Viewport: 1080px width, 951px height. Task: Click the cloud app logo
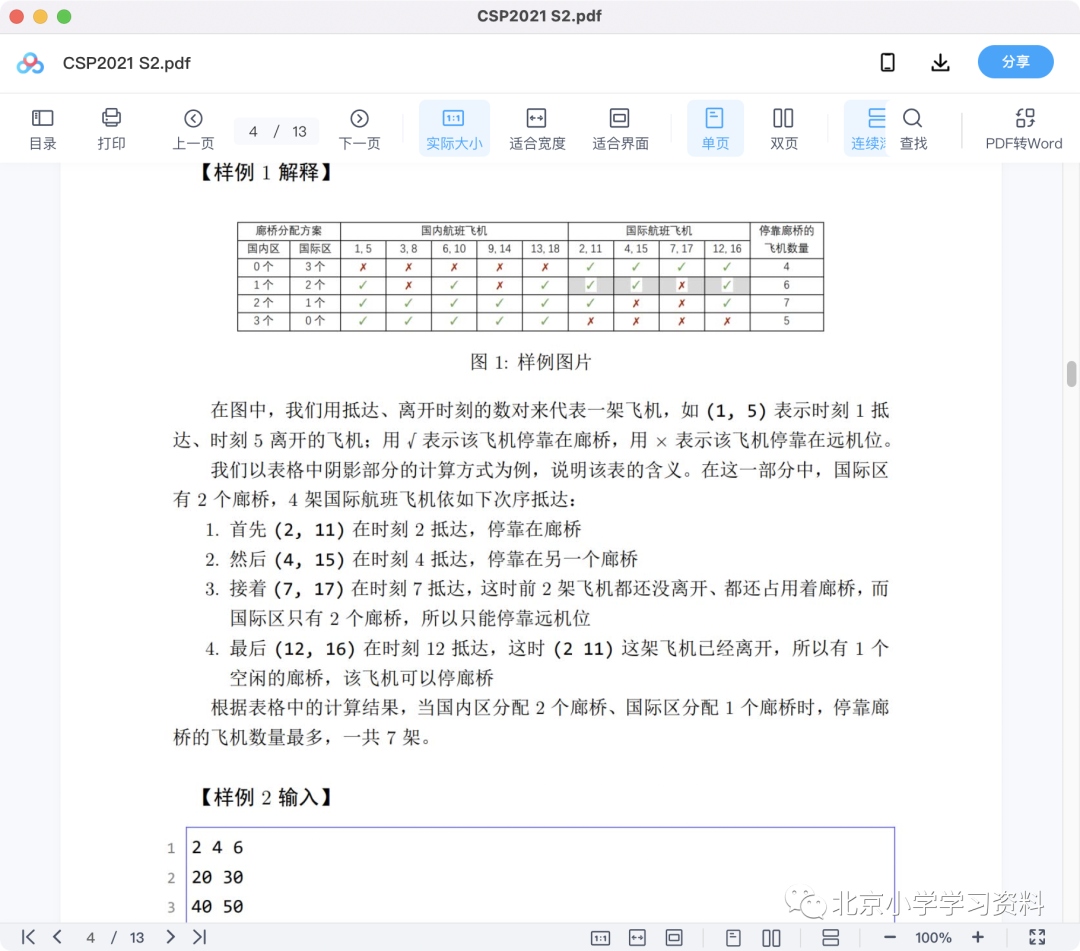pos(30,63)
